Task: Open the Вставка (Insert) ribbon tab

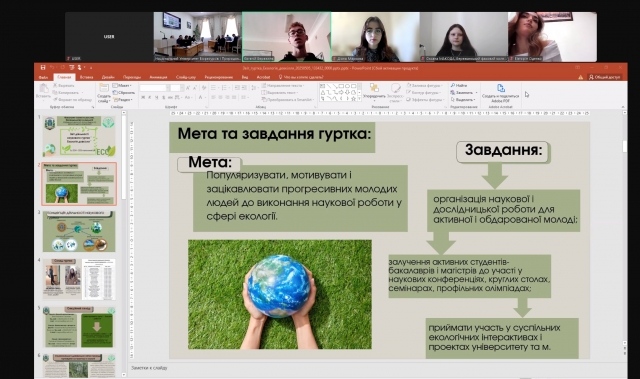Action: (86, 77)
